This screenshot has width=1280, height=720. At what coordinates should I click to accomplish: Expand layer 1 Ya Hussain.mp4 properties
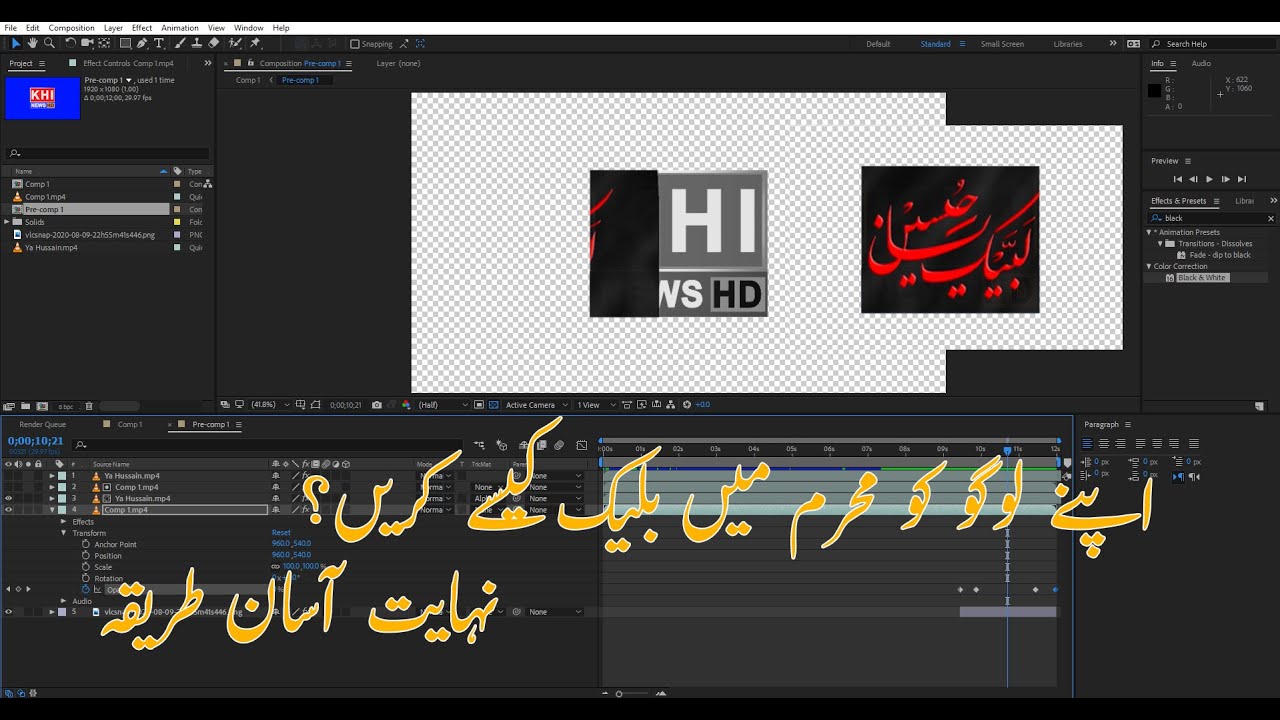[52, 476]
